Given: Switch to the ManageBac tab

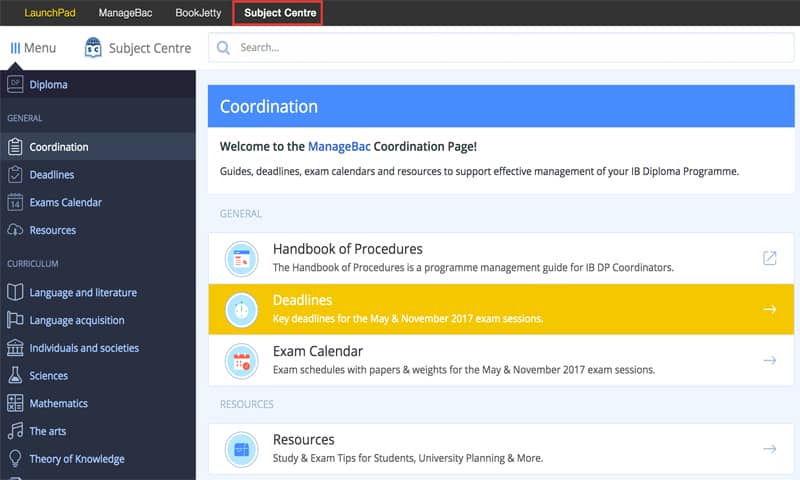Looking at the screenshot, I should click(x=125, y=13).
